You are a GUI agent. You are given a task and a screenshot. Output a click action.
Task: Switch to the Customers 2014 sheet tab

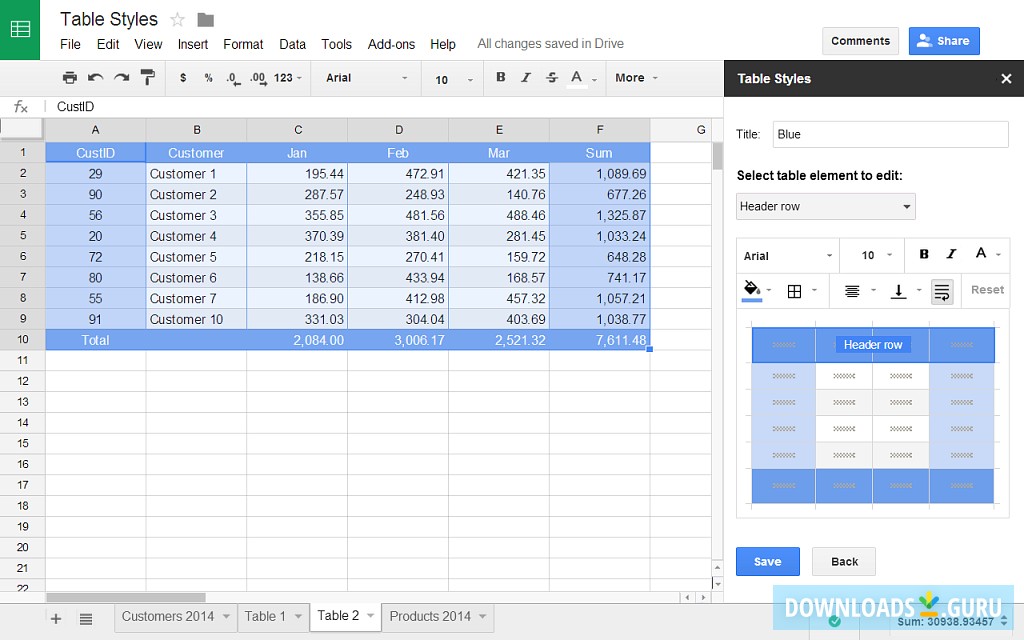[x=167, y=617]
